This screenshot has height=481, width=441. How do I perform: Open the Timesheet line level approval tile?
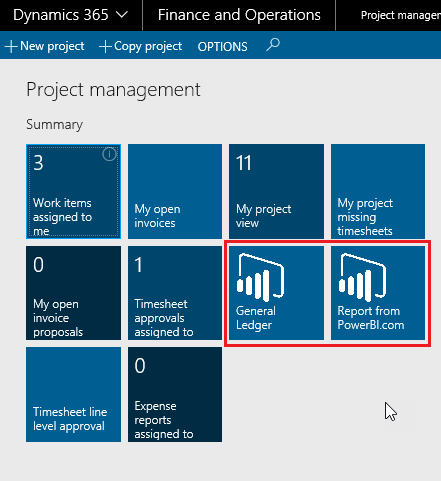click(x=74, y=395)
